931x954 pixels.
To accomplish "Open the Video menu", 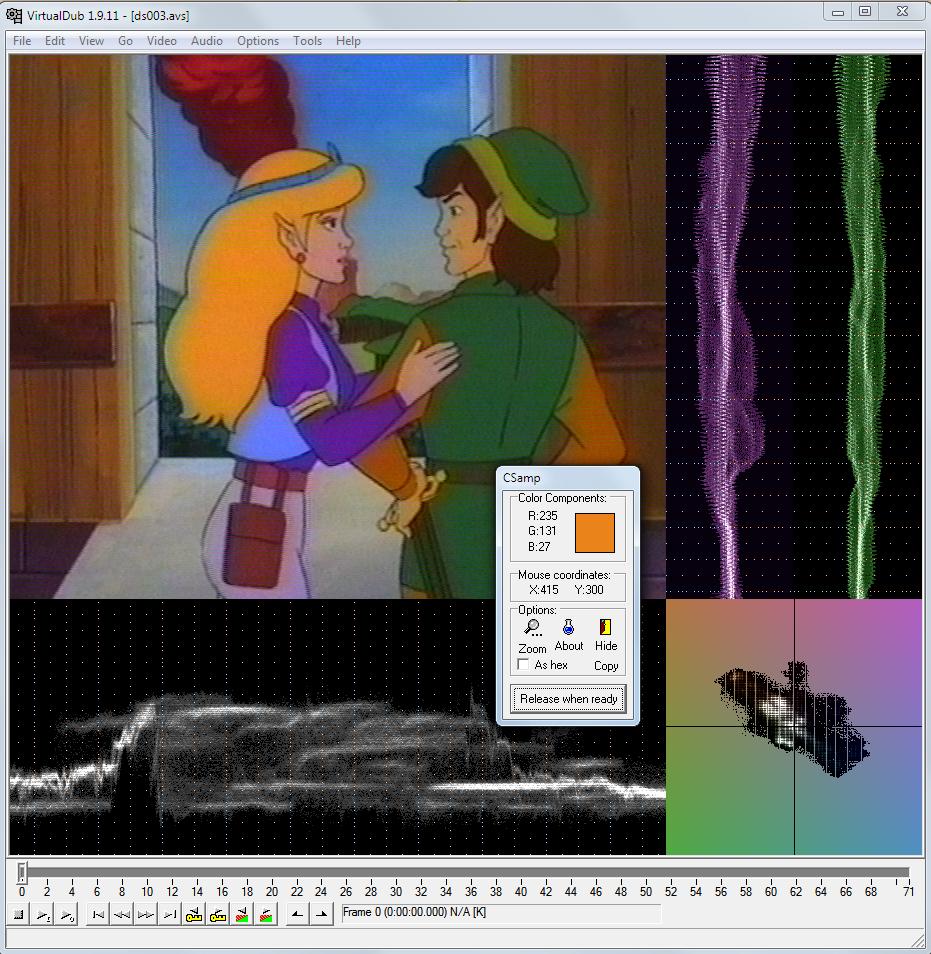I will point(162,41).
